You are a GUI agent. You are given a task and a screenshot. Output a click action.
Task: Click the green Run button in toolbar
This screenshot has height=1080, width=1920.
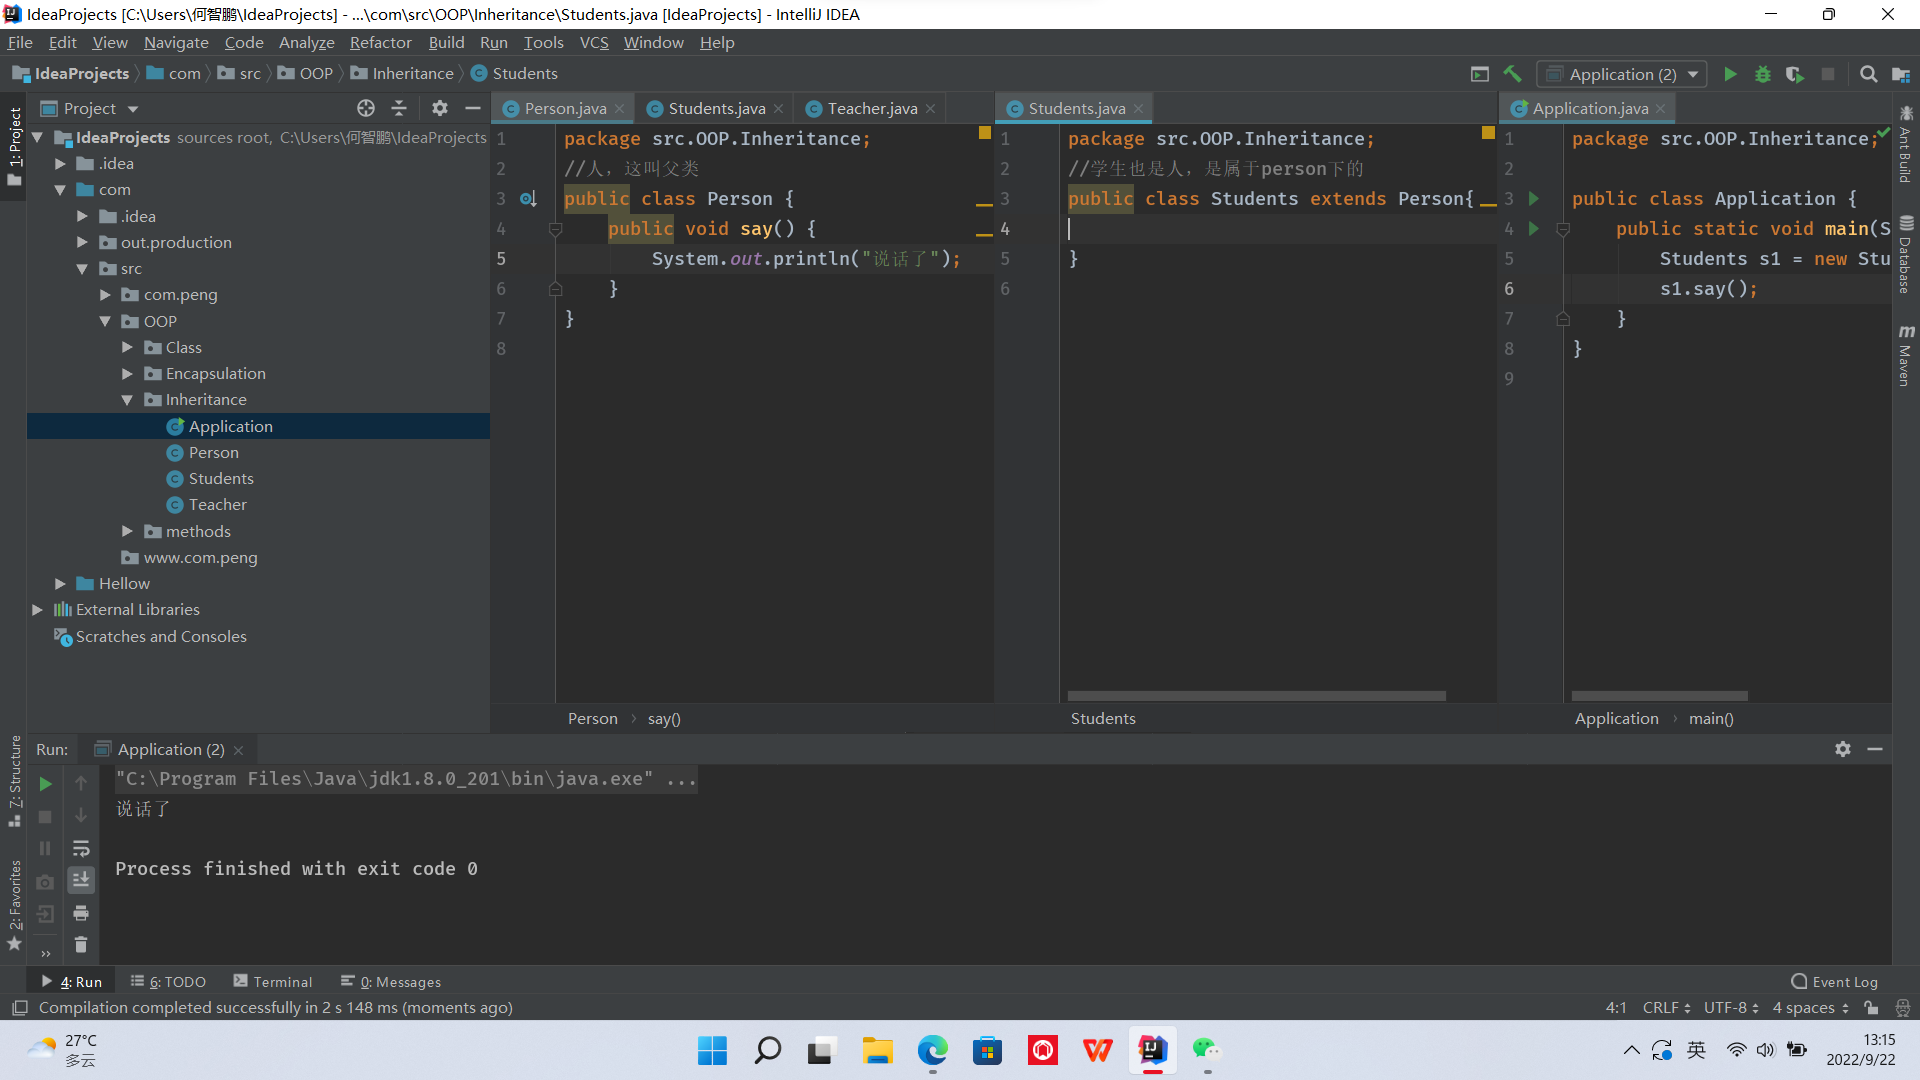(1730, 74)
